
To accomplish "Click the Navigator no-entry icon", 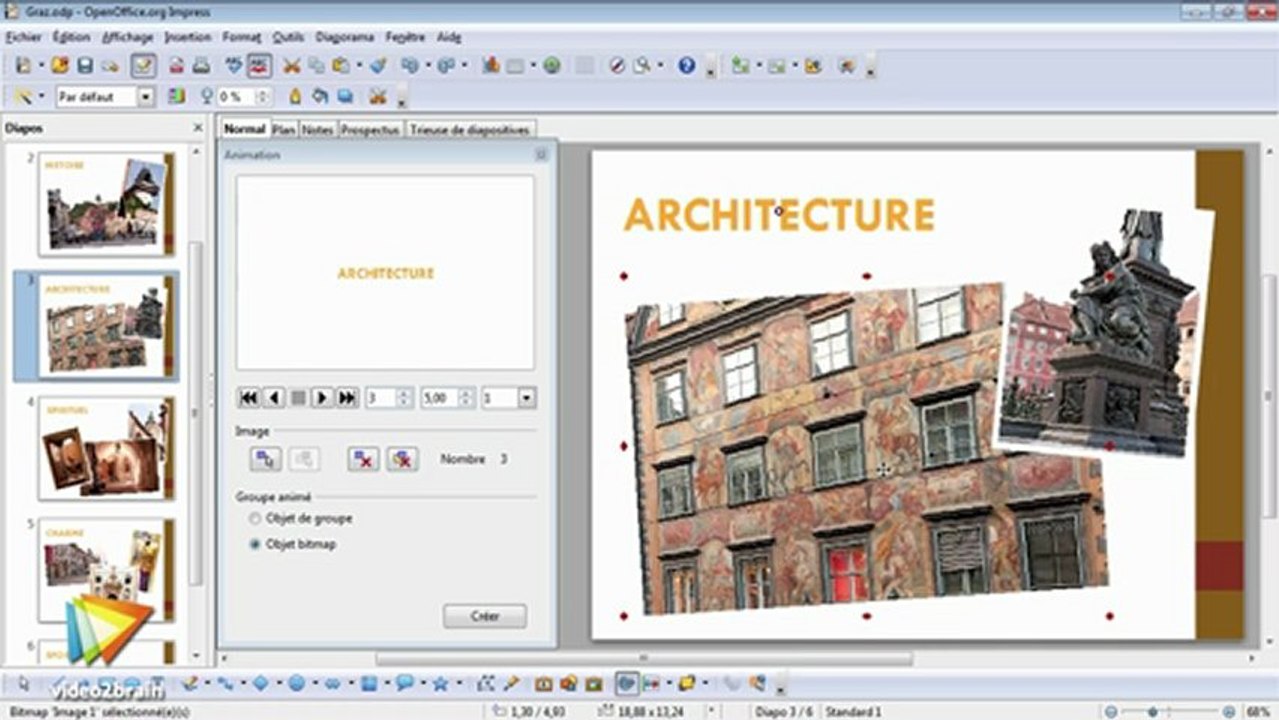I will [x=616, y=66].
